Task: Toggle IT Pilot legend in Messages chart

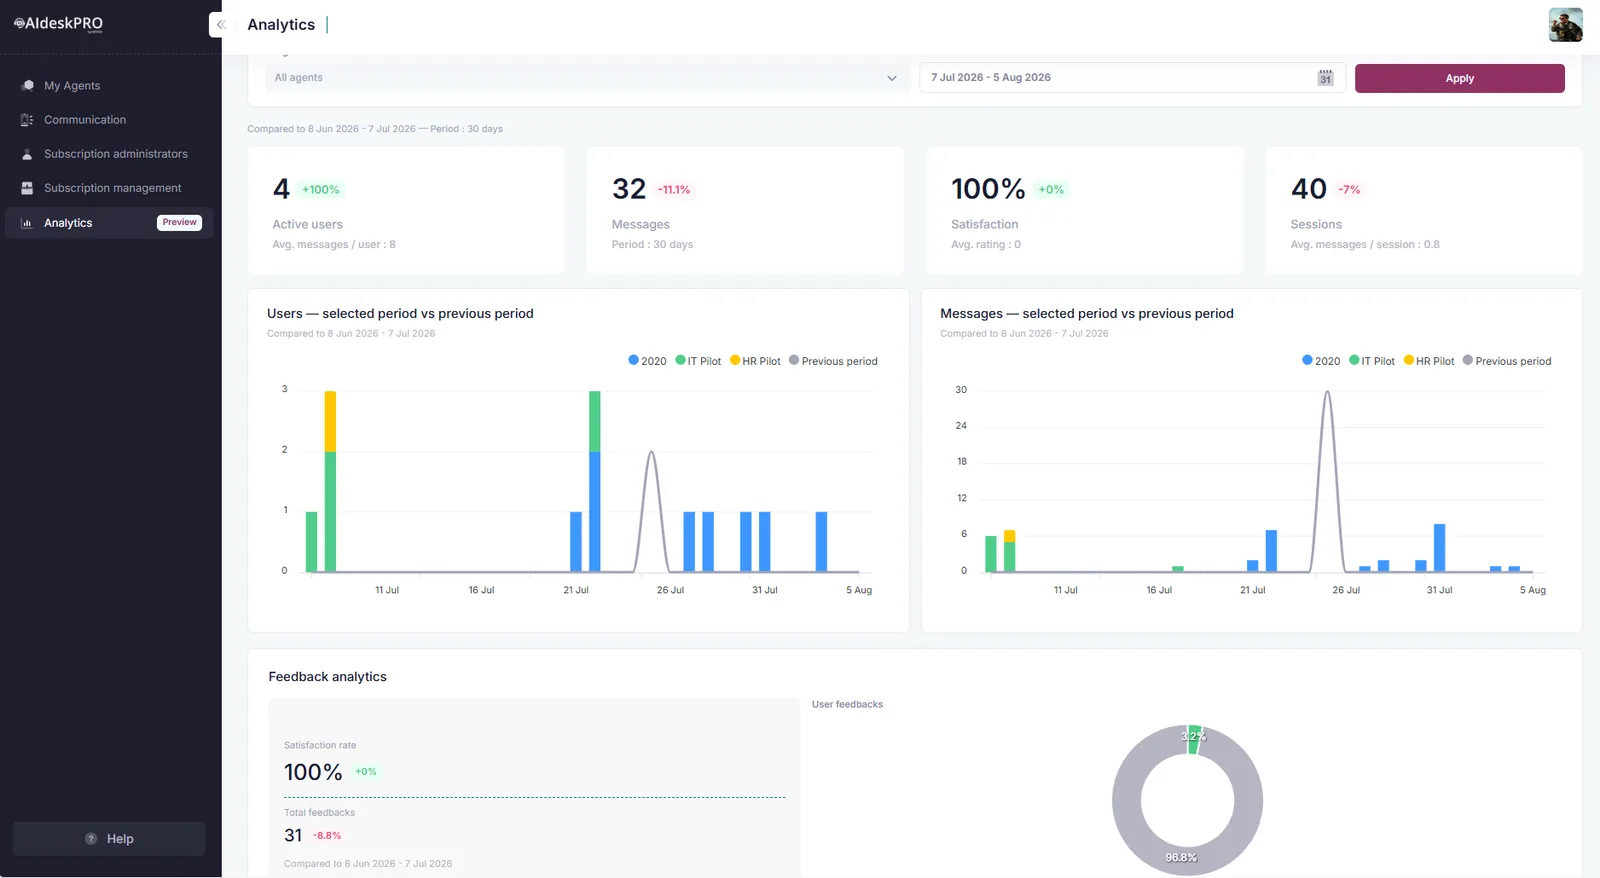Action: coord(1372,361)
